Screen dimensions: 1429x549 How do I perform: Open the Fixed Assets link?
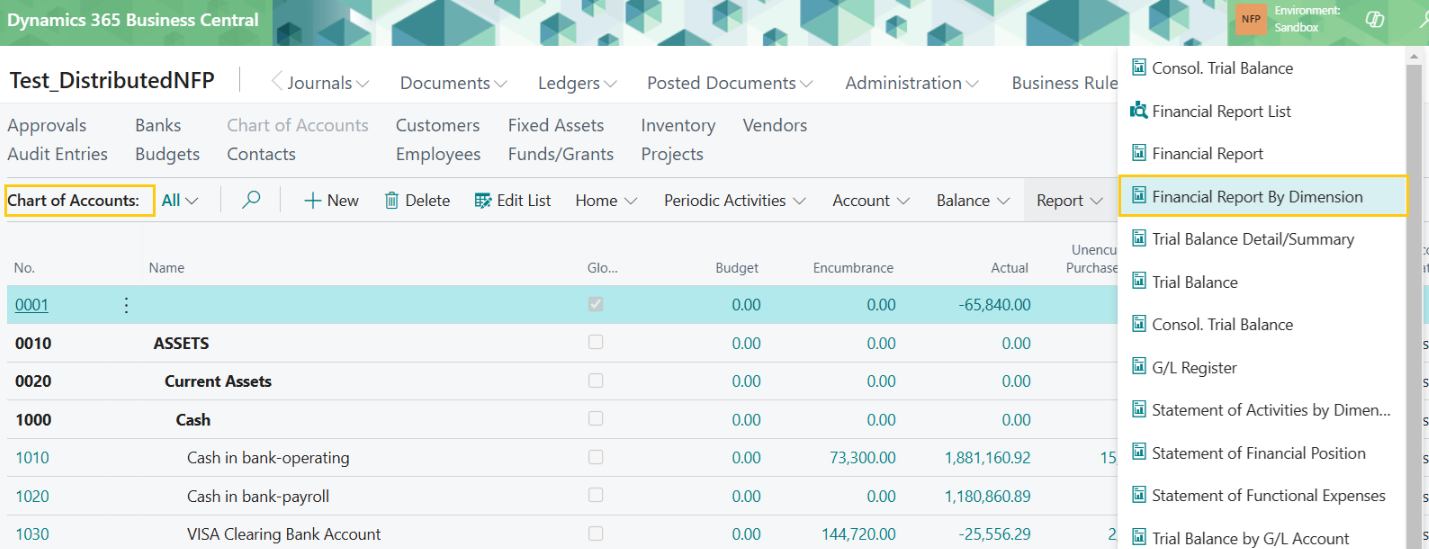click(x=556, y=125)
